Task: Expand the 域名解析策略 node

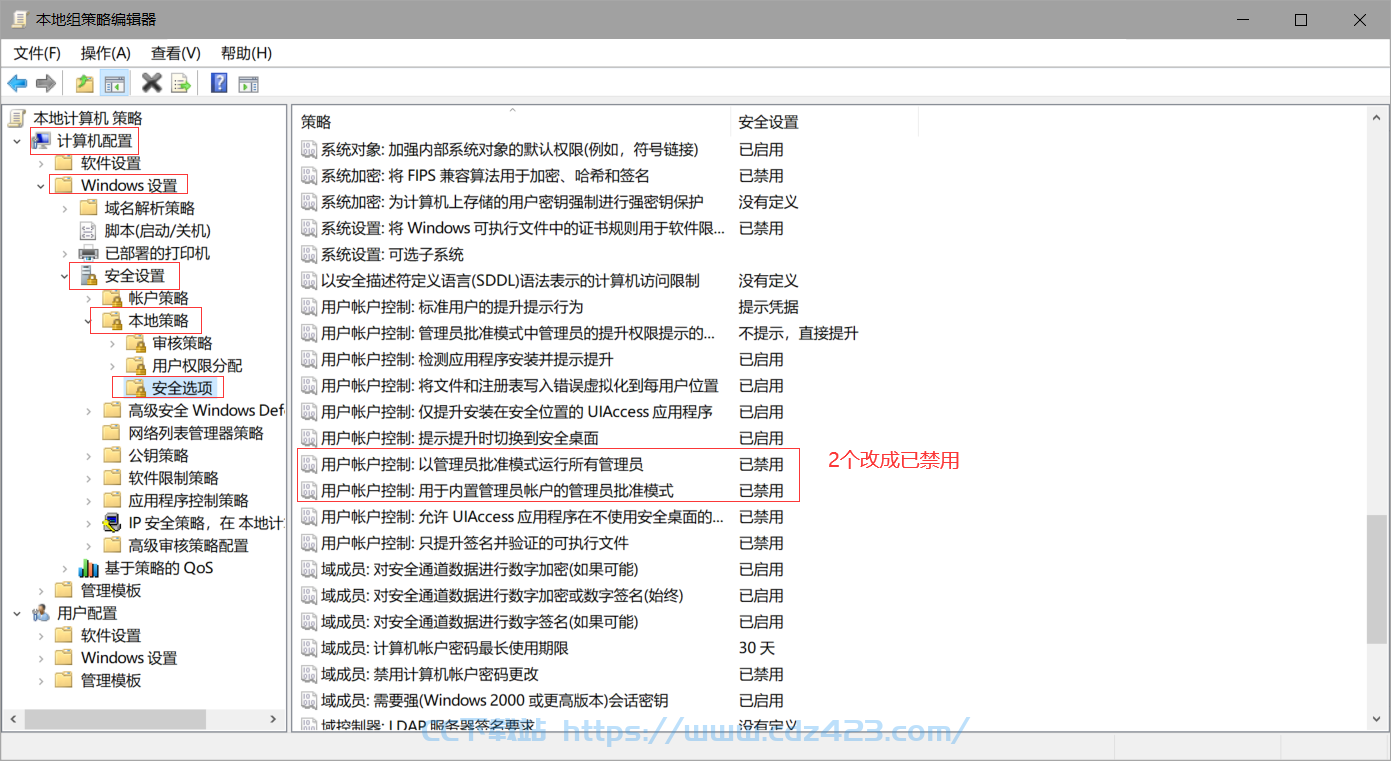Action: pyautogui.click(x=65, y=208)
